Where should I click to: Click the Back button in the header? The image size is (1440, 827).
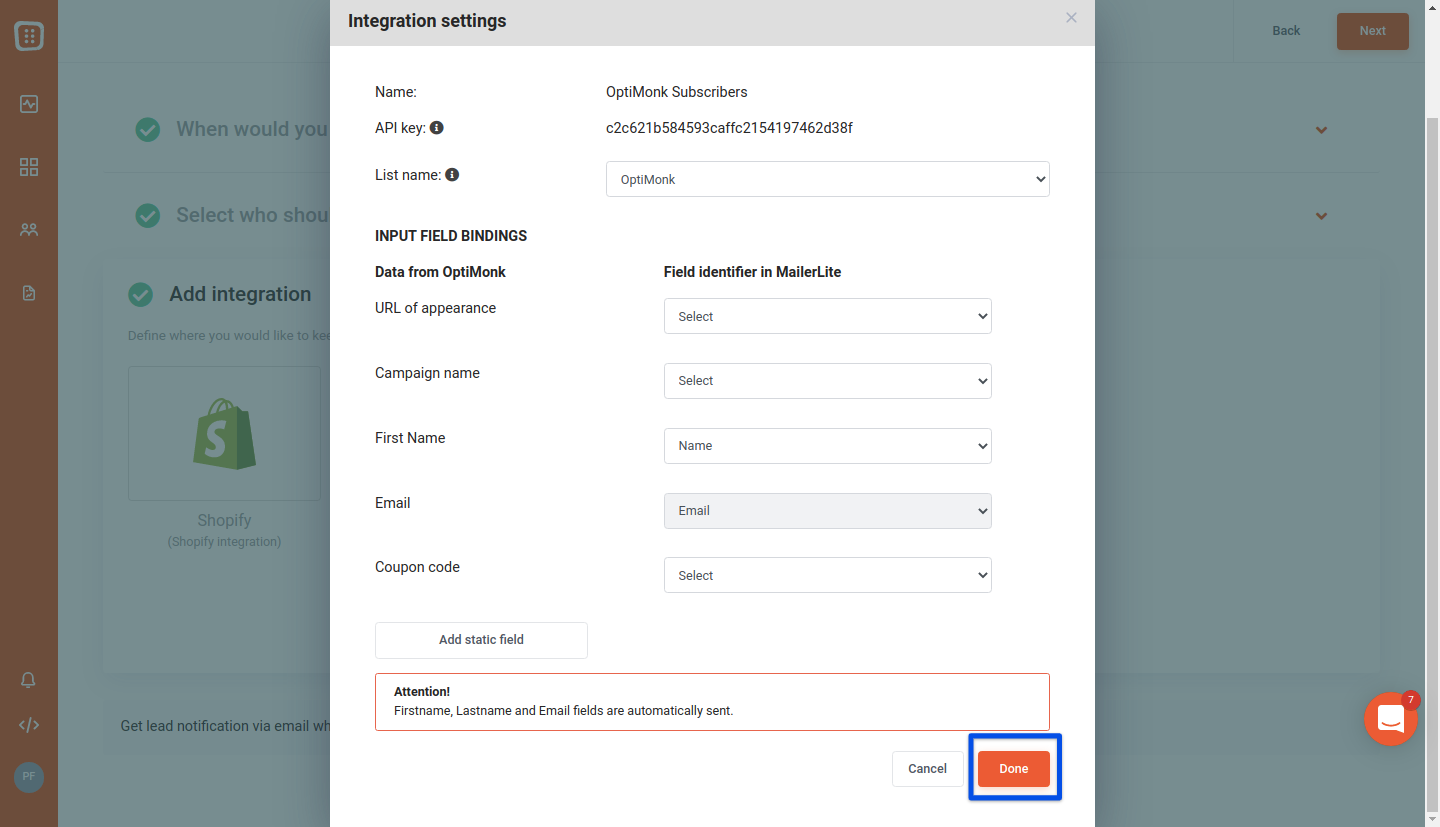click(1286, 31)
